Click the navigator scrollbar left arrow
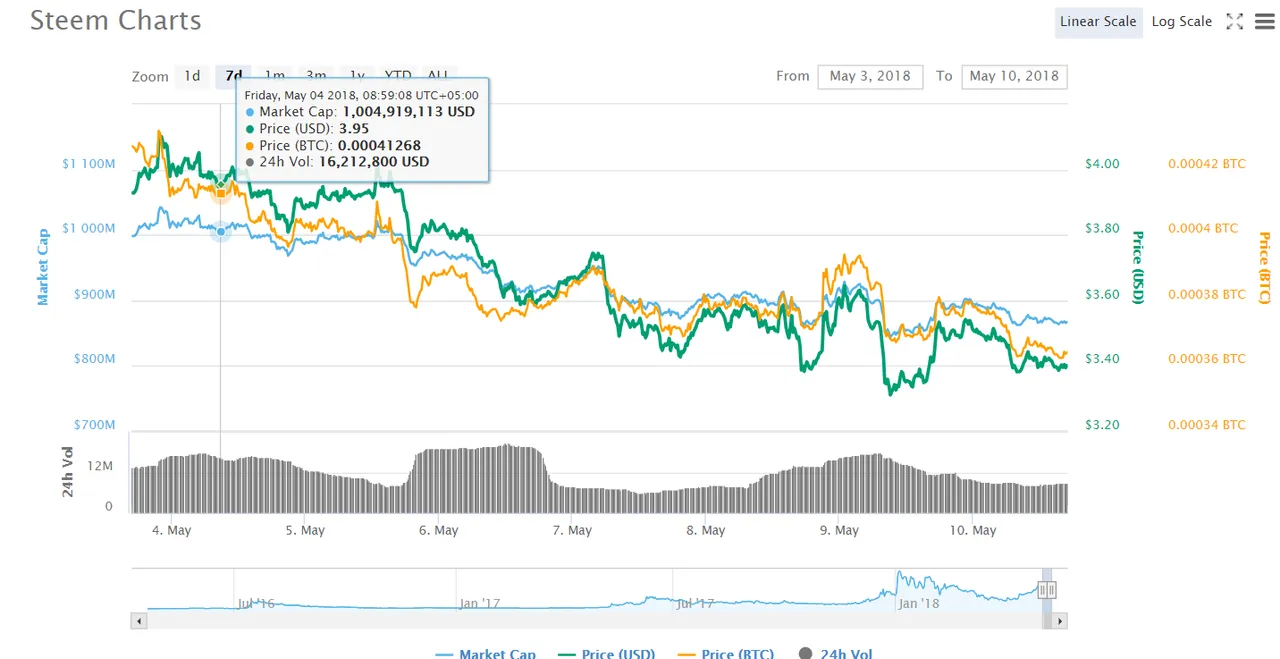Viewport: 1280px width, 659px height. coord(139,621)
